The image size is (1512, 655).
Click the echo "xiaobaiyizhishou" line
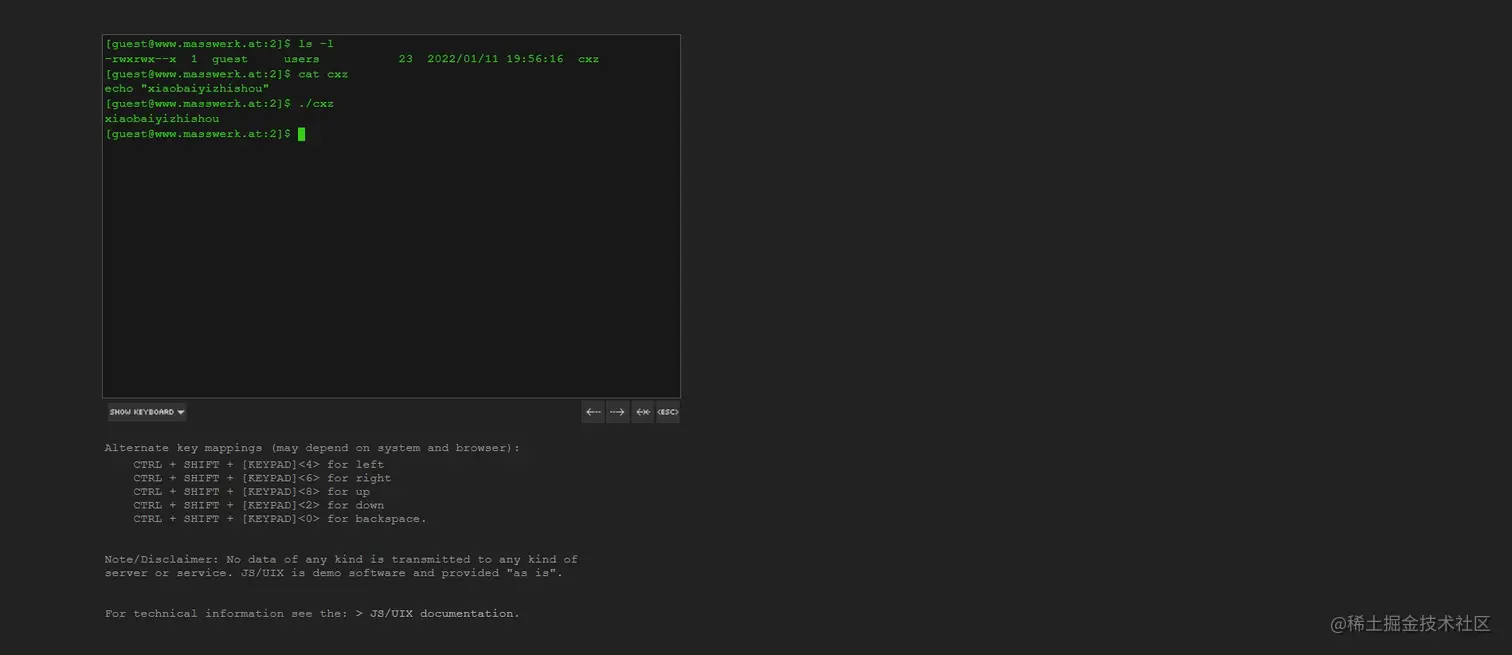pos(187,89)
